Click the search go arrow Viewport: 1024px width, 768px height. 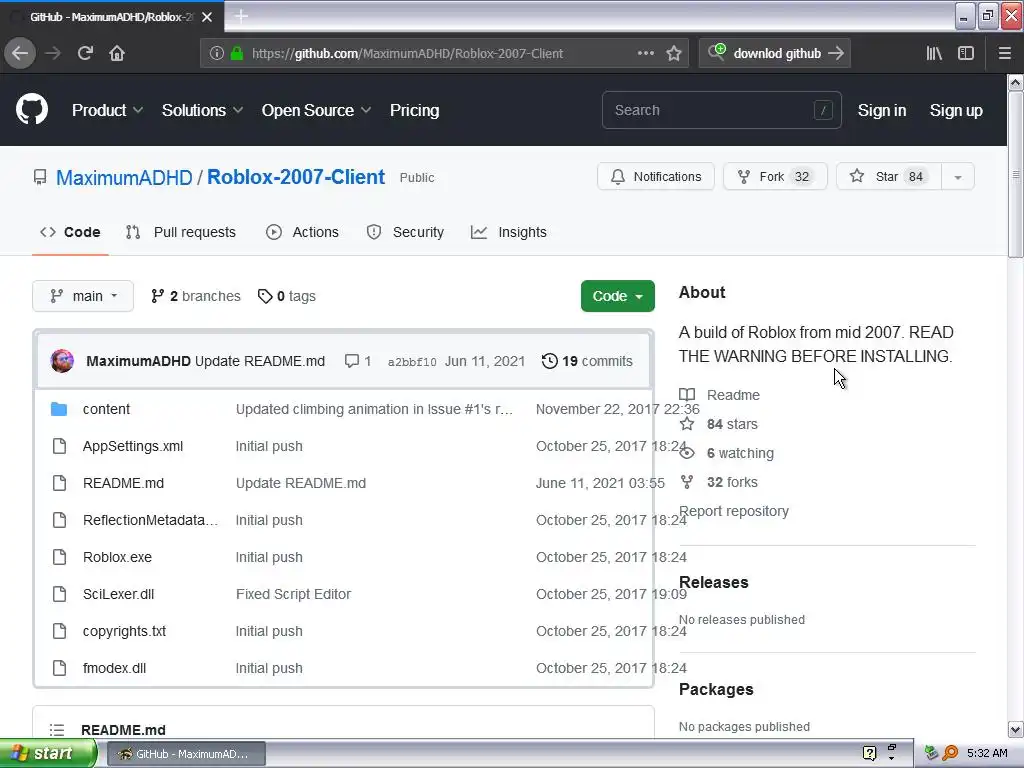(836, 53)
